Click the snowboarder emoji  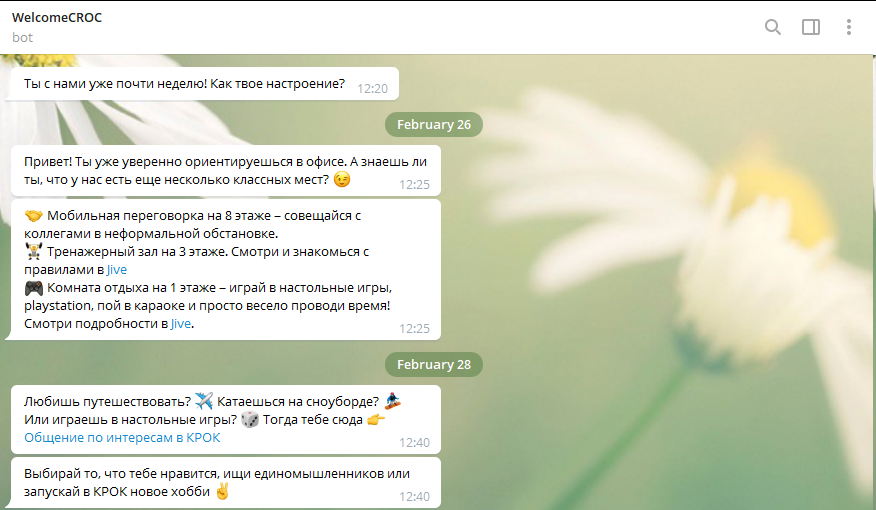(393, 401)
